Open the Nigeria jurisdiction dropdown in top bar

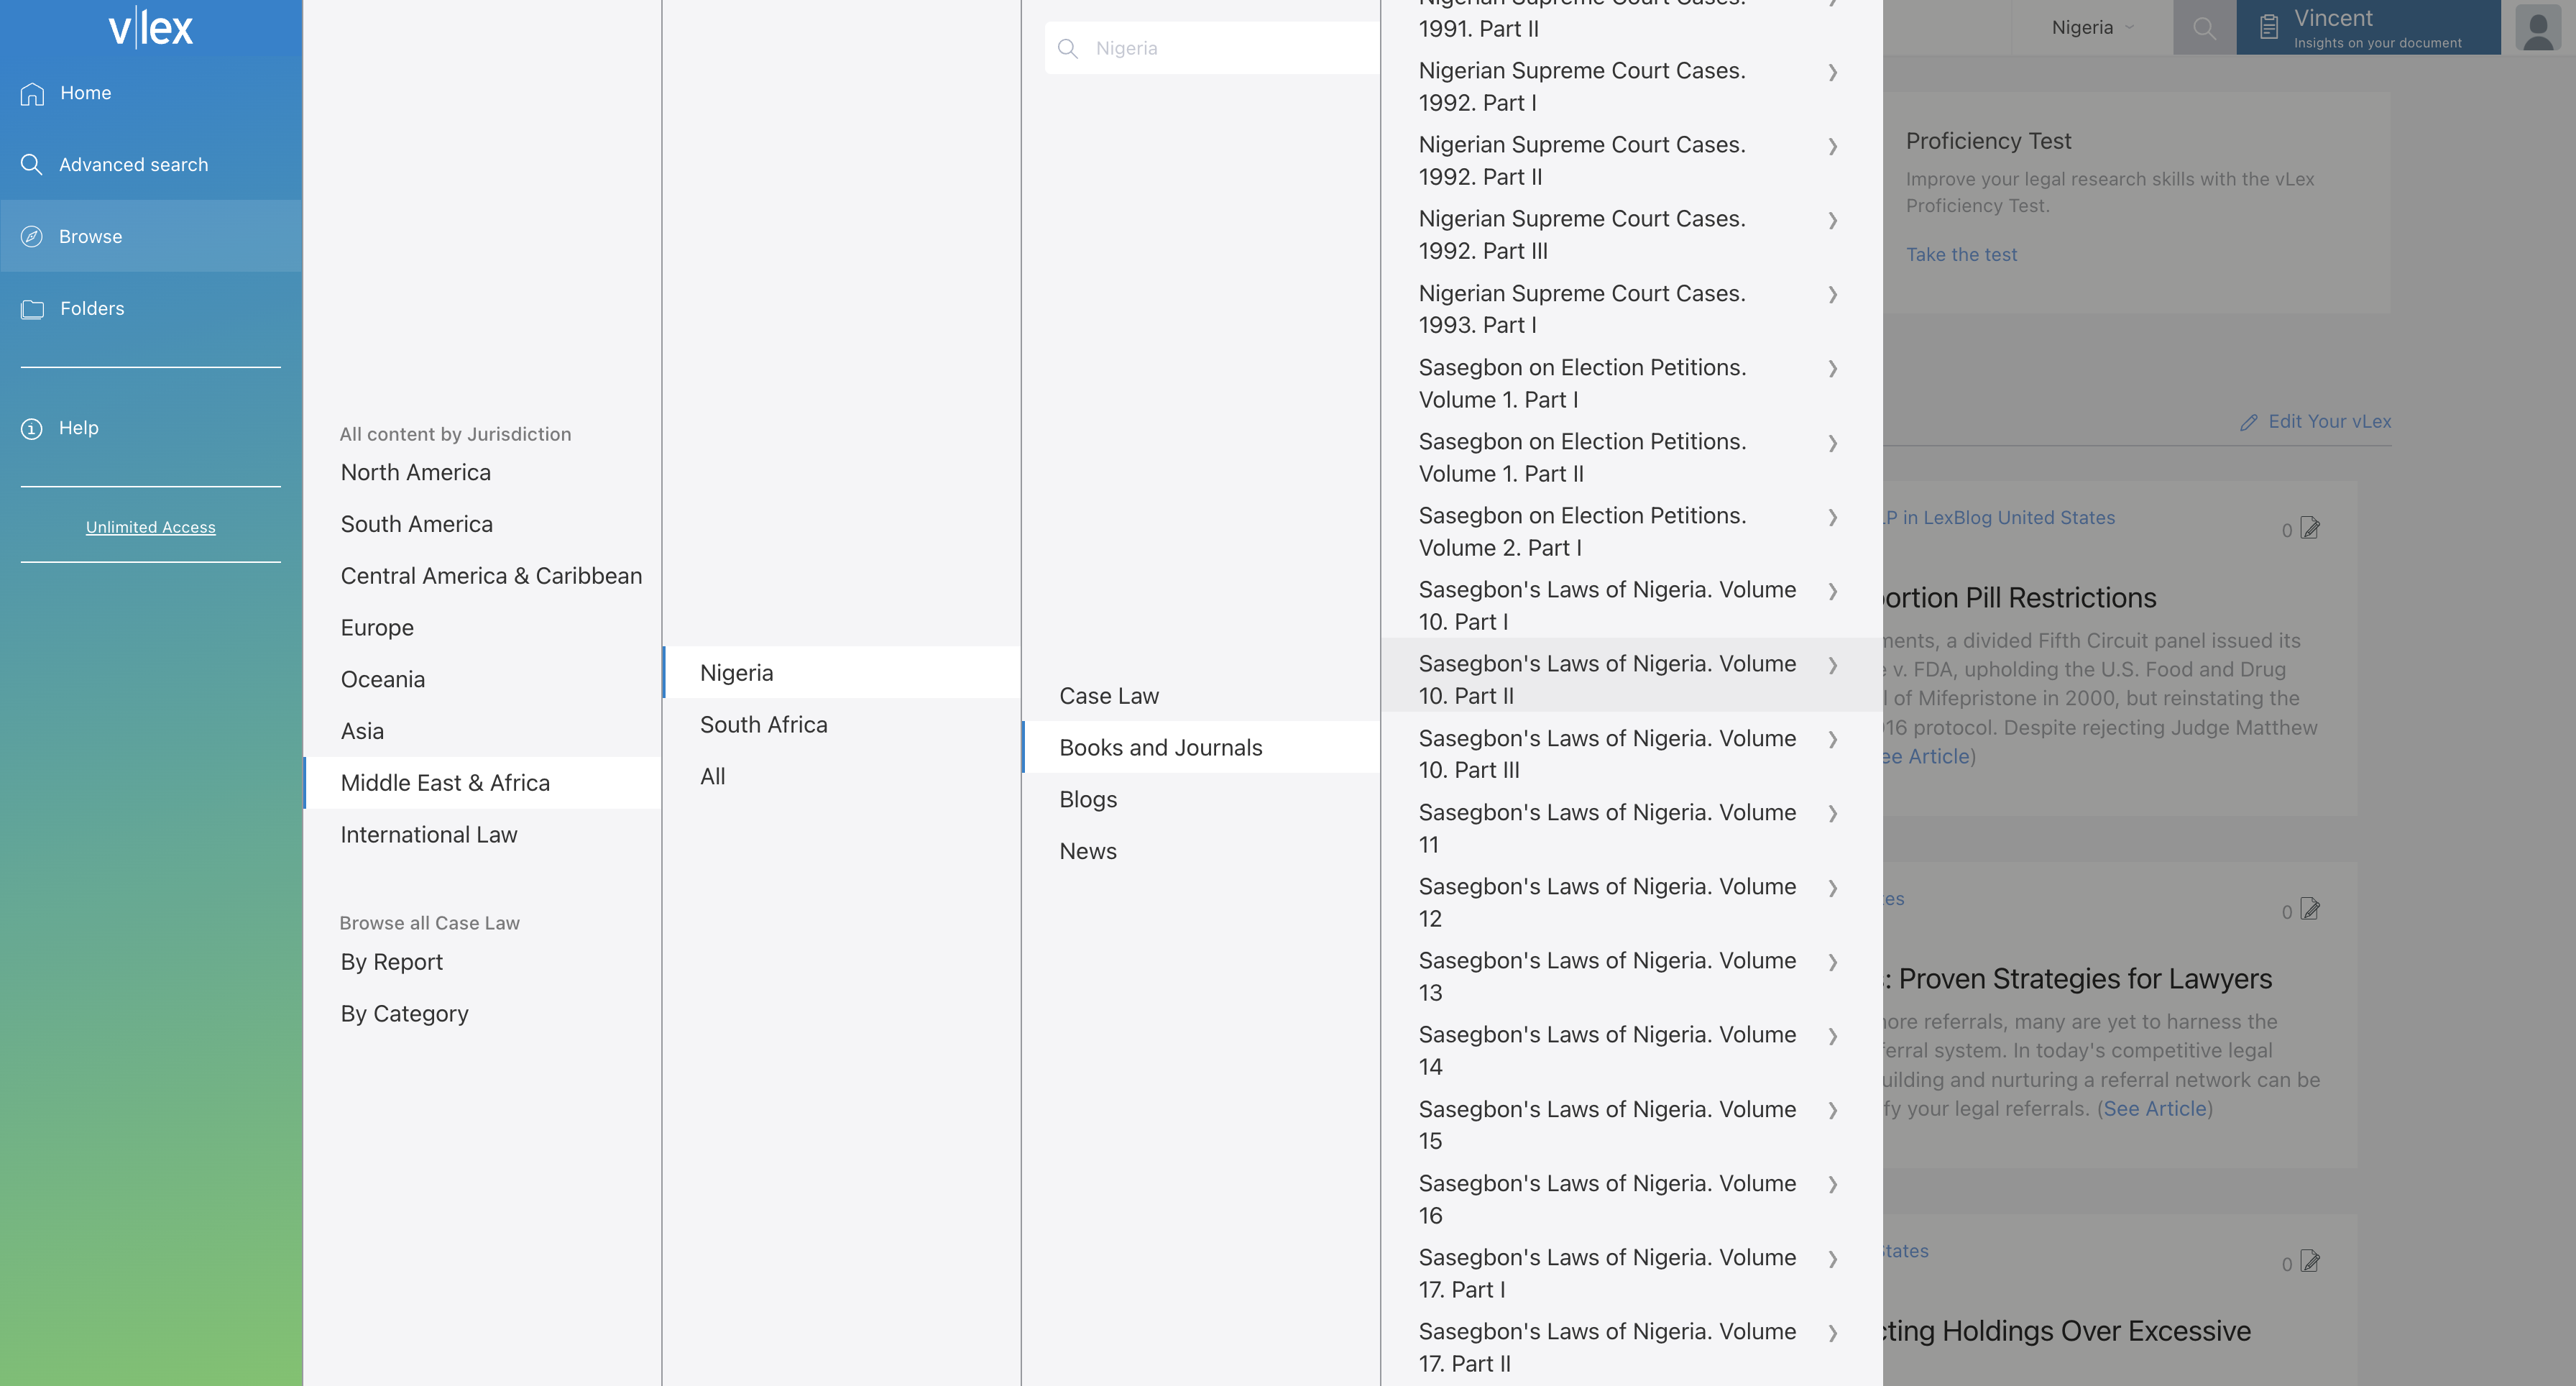2092,27
